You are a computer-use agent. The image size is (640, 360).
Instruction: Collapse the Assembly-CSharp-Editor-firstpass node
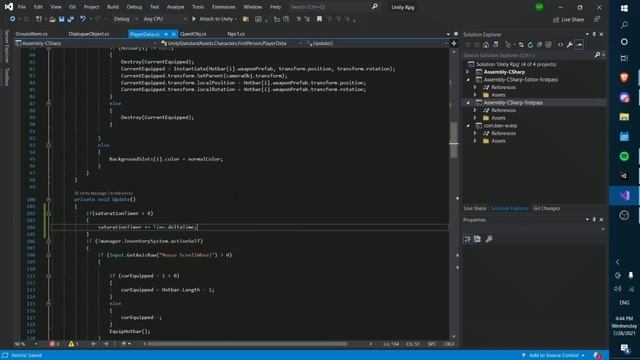pos(468,80)
